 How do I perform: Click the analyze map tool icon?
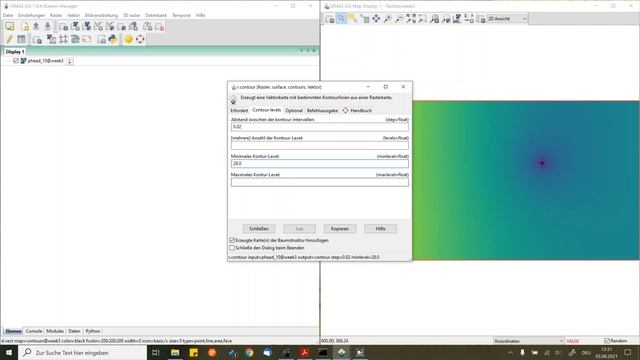click(457, 19)
